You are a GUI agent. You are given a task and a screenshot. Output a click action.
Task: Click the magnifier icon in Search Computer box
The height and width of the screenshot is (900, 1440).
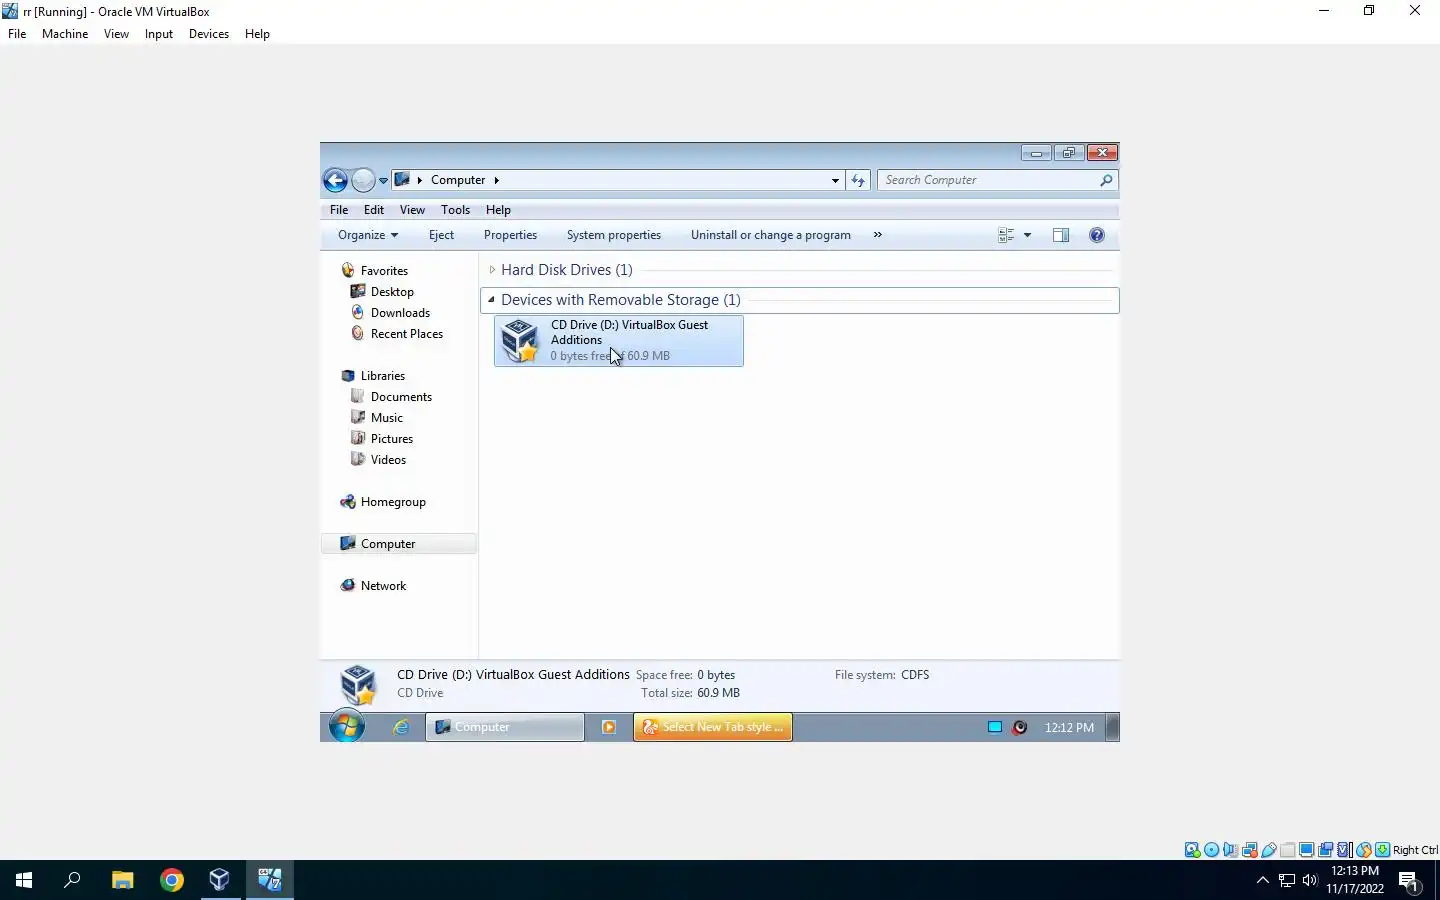pyautogui.click(x=1106, y=180)
